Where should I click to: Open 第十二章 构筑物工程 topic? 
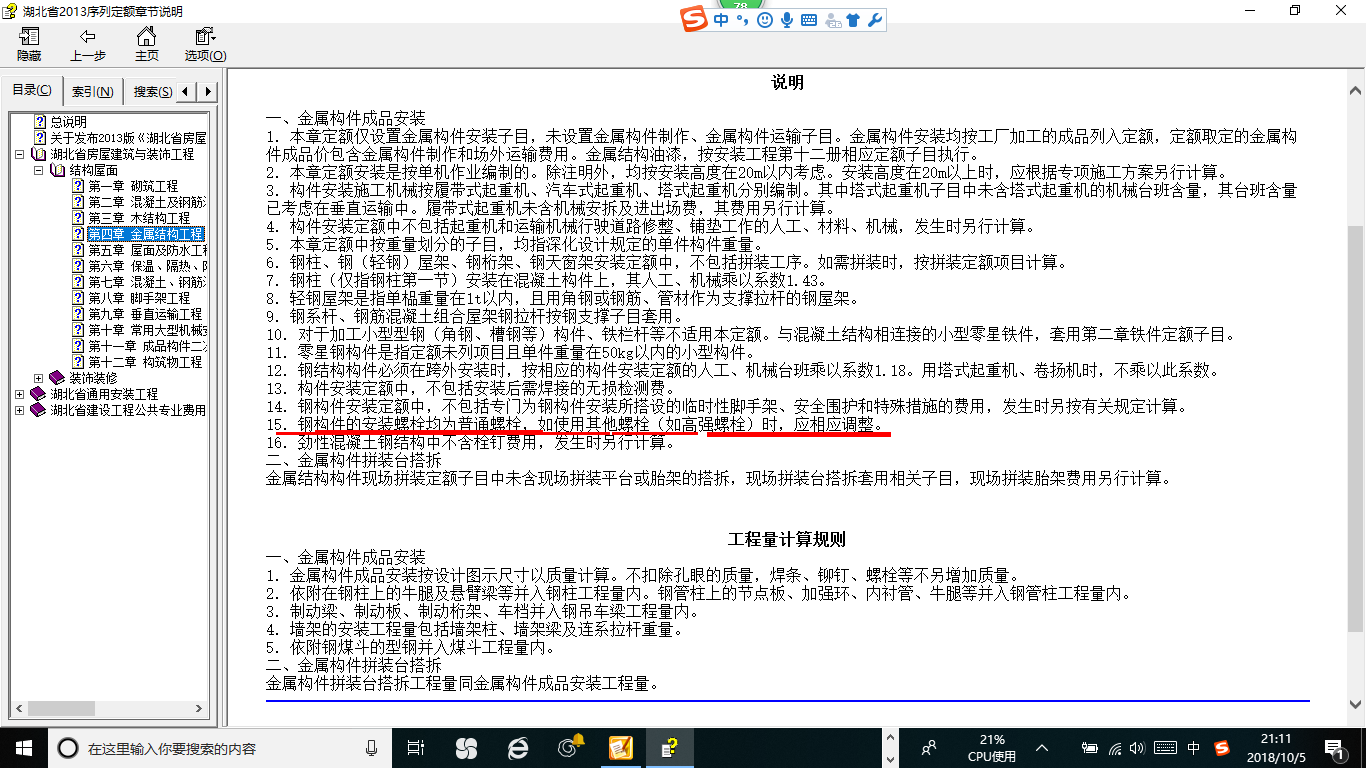coord(145,362)
